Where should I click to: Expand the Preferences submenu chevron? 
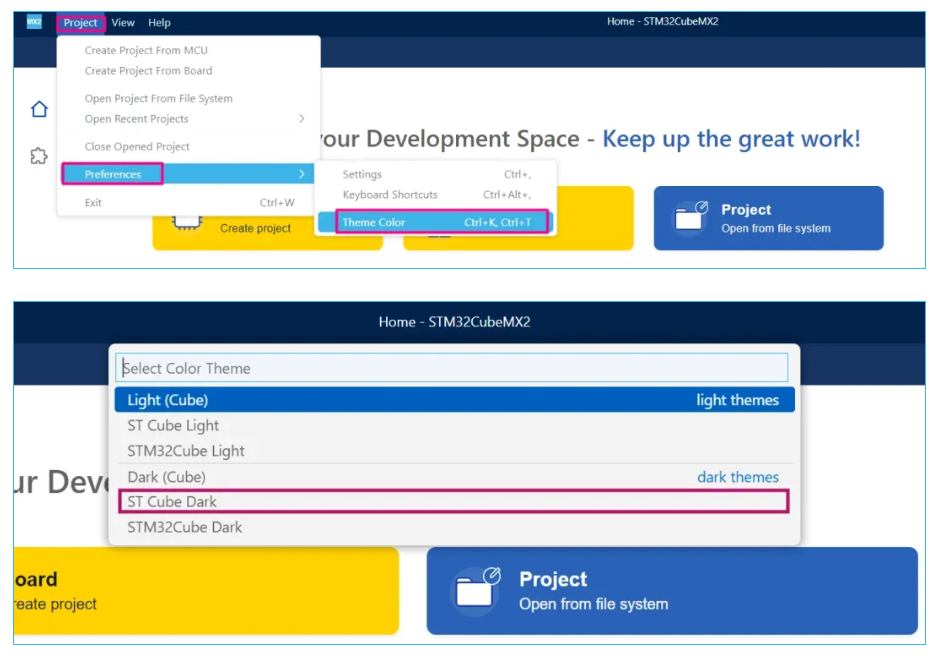point(302,174)
